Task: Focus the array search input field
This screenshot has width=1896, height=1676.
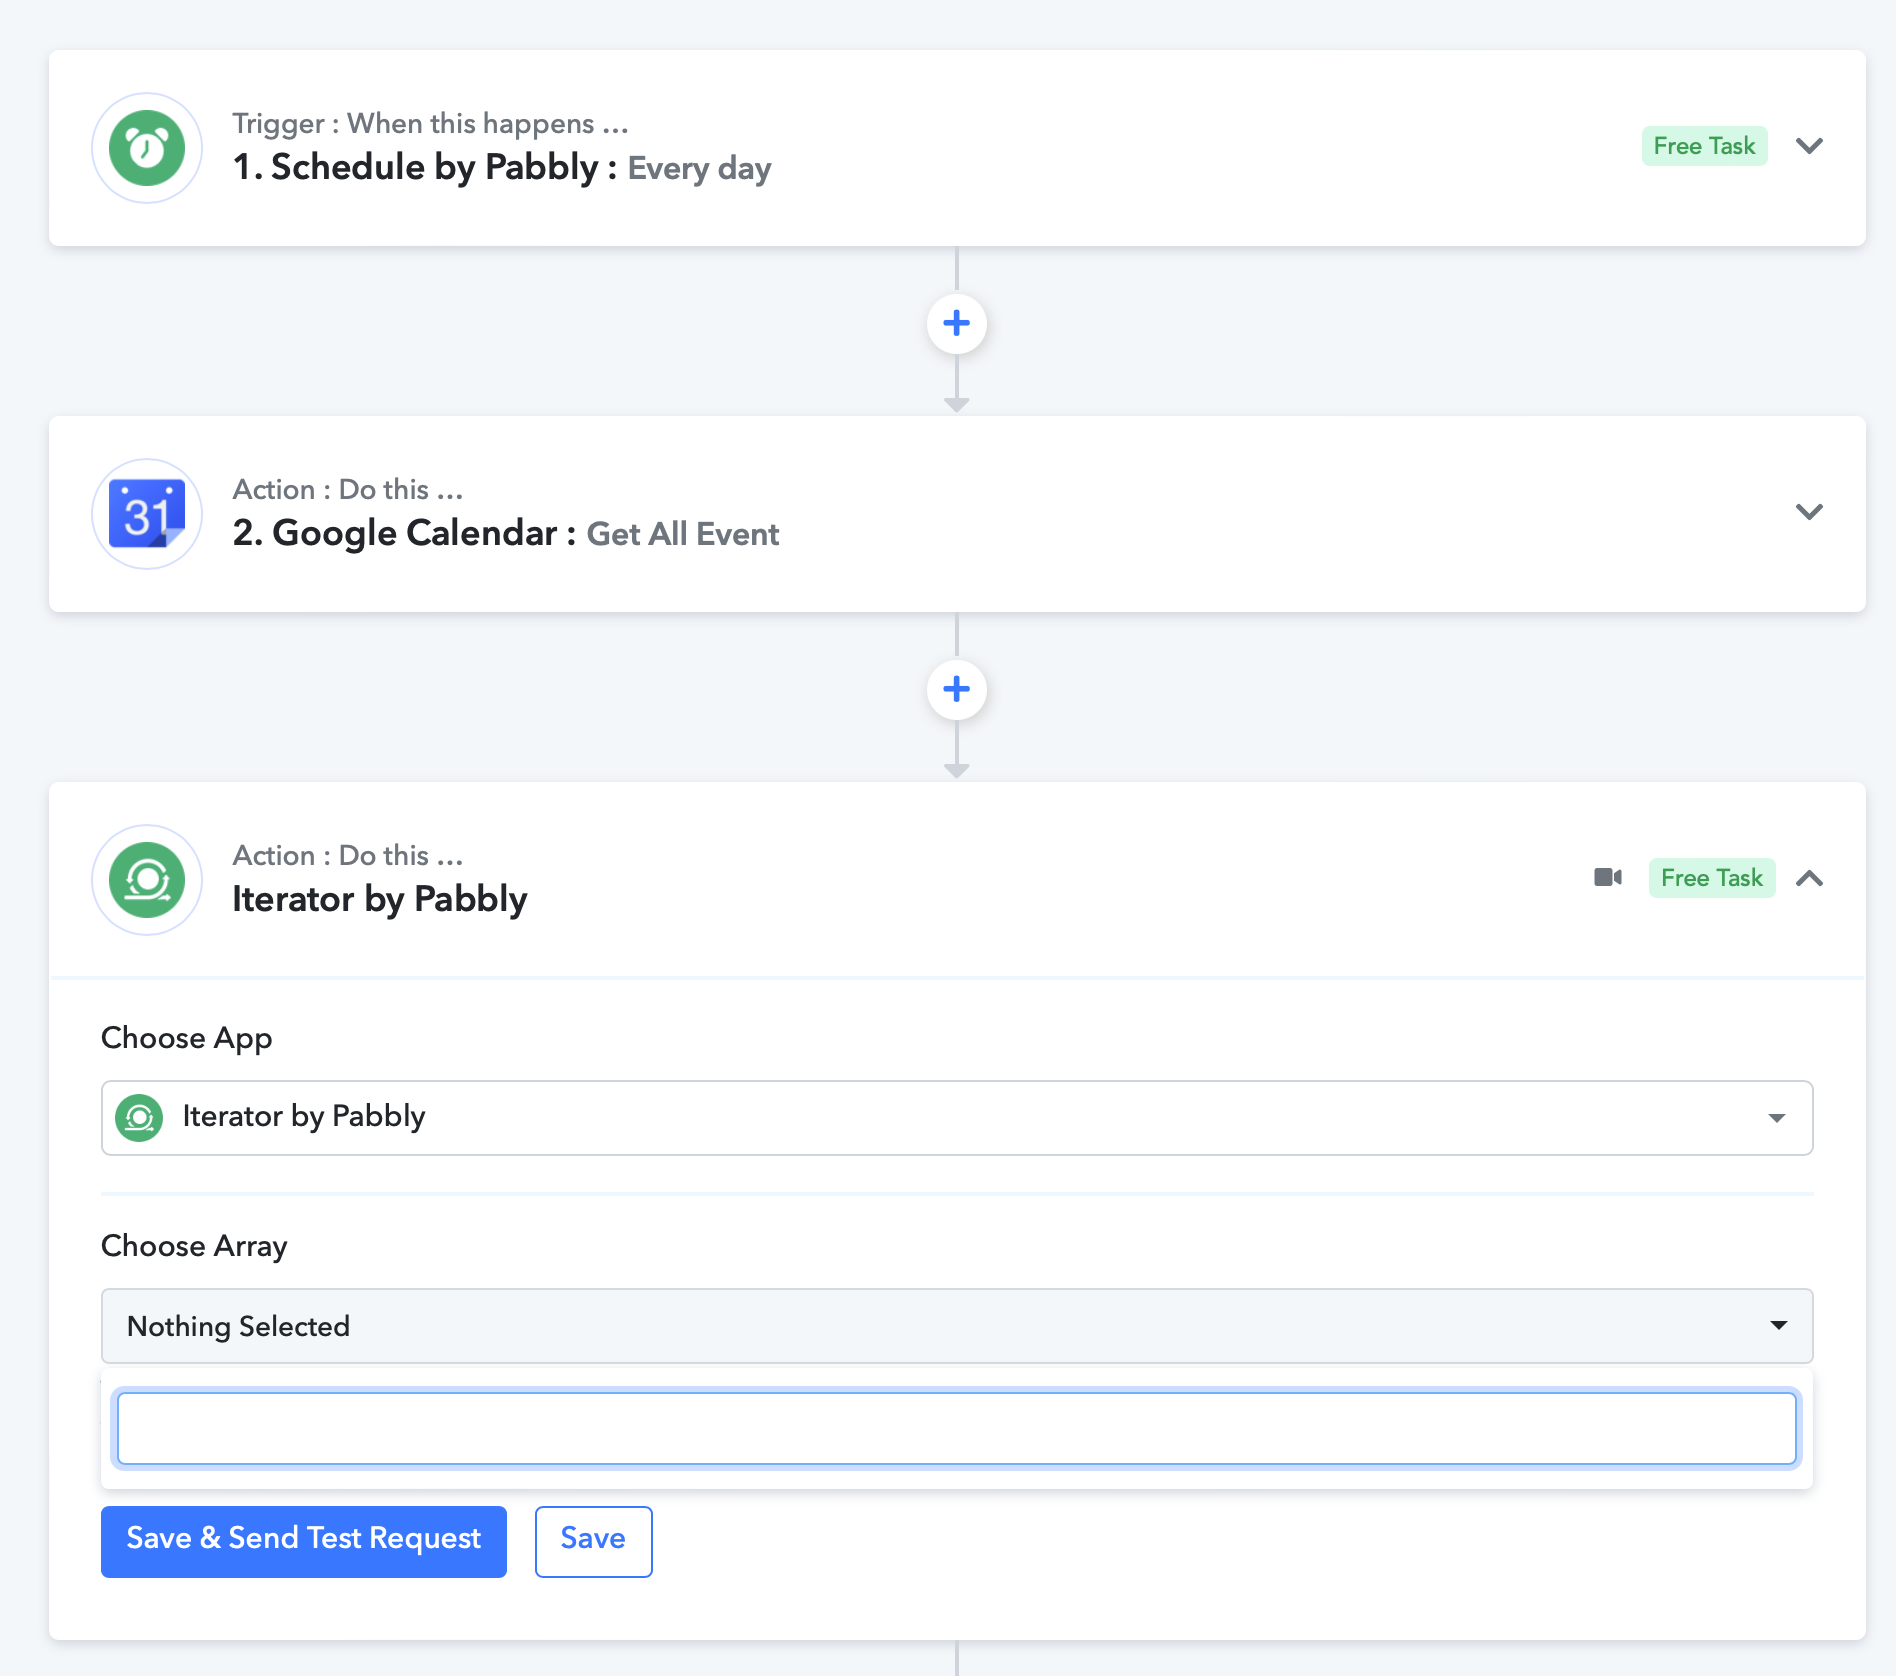Action: [x=957, y=1428]
